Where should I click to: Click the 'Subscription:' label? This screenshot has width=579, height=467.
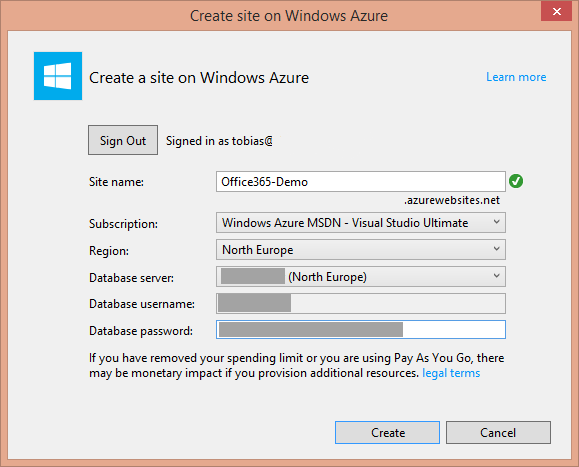point(123,224)
